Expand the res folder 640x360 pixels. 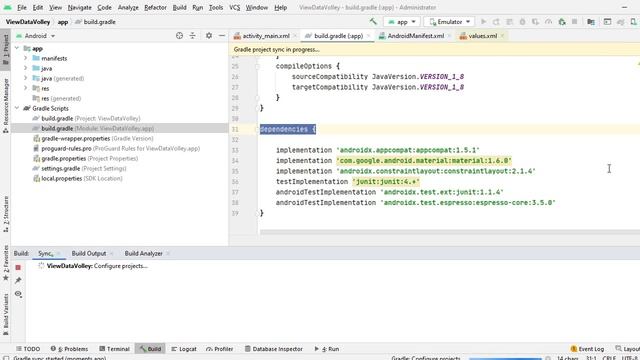(26, 88)
